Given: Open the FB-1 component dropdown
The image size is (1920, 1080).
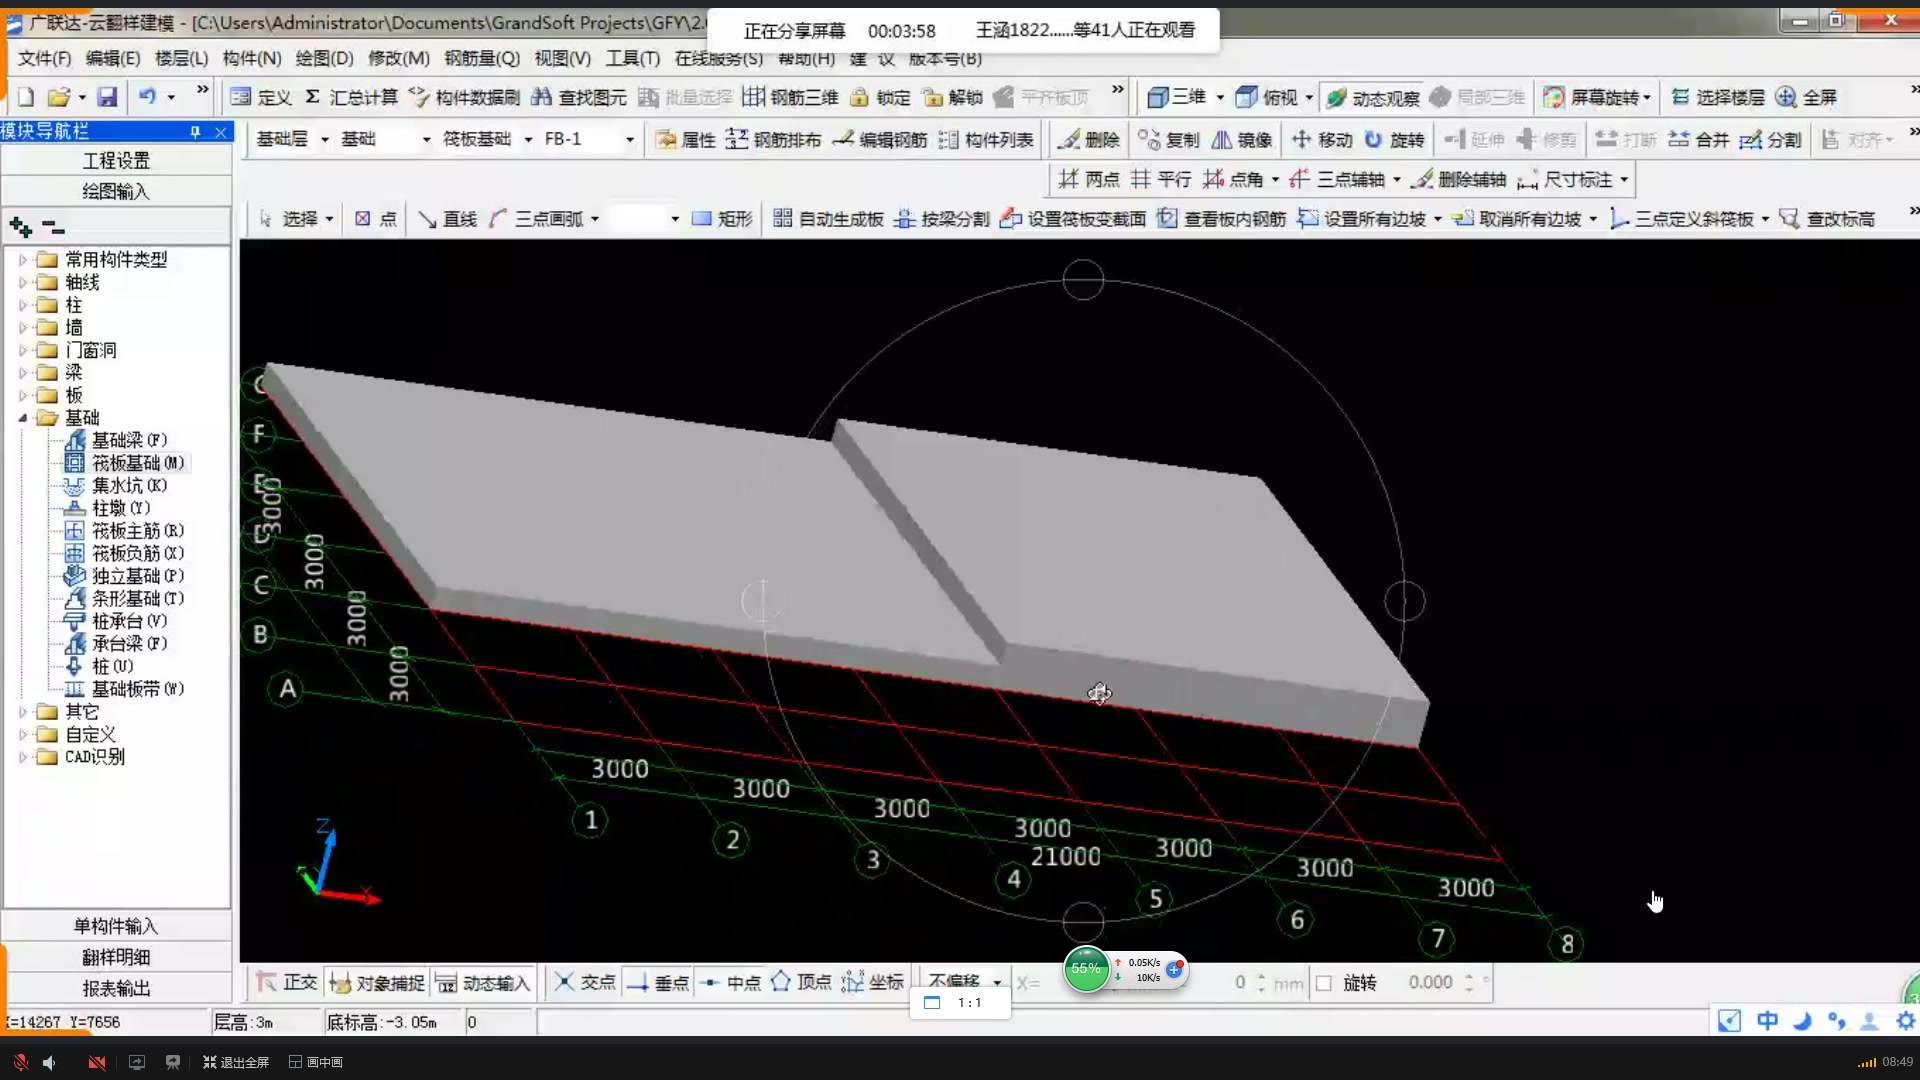Looking at the screenshot, I should click(629, 140).
